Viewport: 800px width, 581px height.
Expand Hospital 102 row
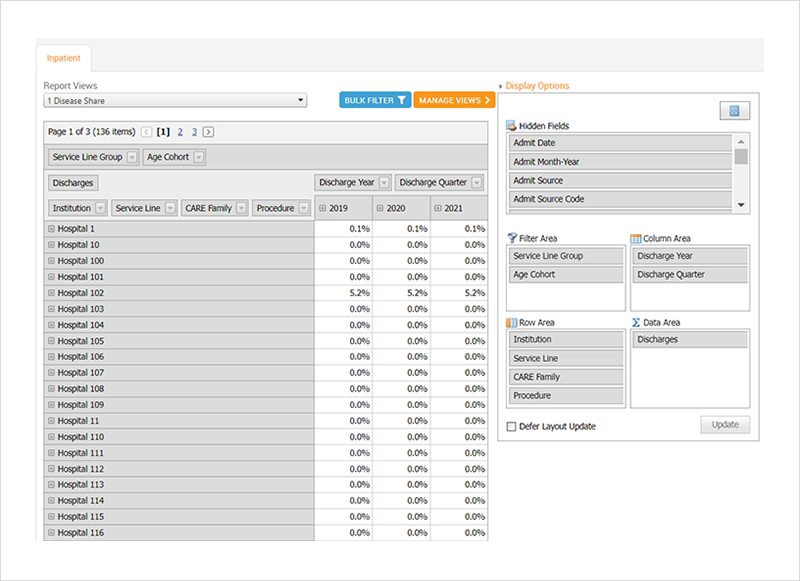tap(51, 293)
